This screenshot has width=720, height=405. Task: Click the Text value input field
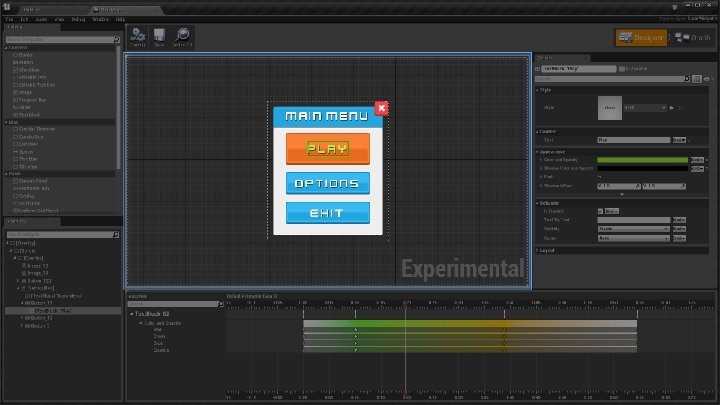tap(633, 140)
